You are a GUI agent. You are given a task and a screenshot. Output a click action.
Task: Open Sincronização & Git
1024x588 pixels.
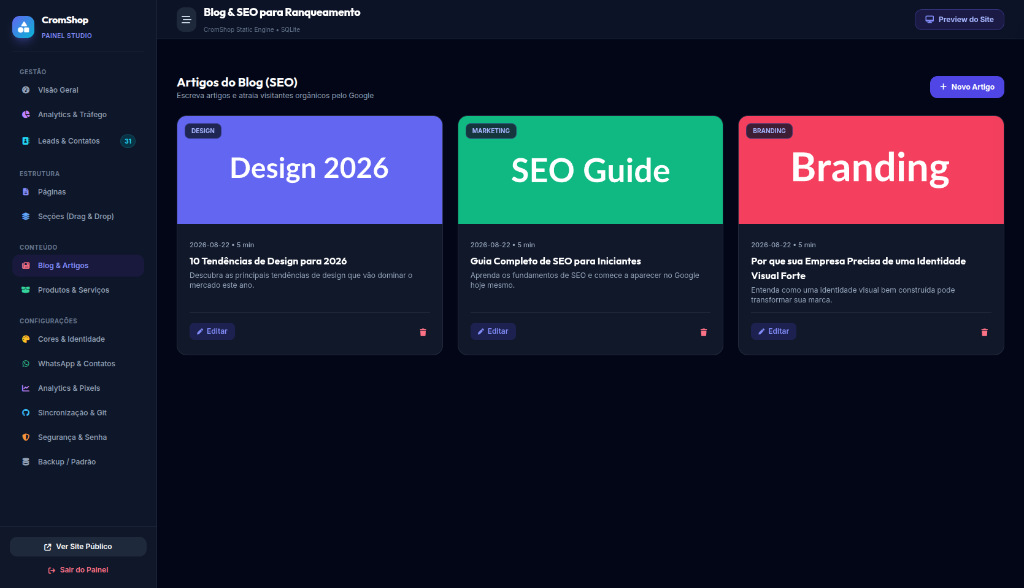(78, 413)
